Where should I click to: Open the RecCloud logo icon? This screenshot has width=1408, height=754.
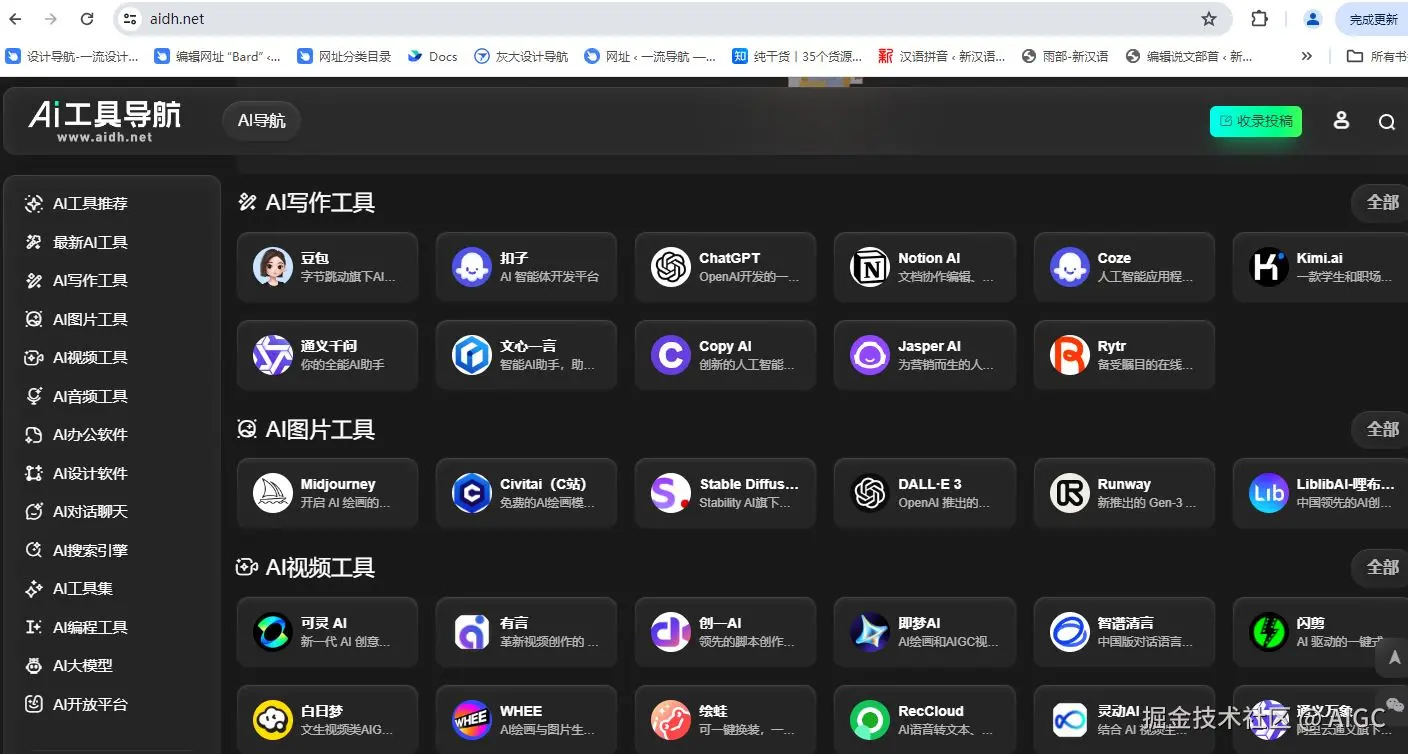pos(869,720)
